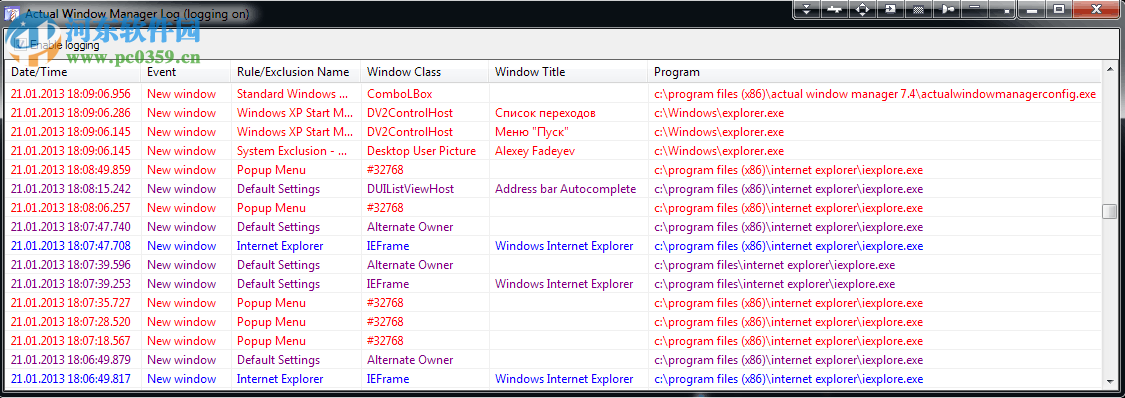Click the checkered transparency title bar button
Viewport: 1125px width, 398px height.
(x=918, y=9)
